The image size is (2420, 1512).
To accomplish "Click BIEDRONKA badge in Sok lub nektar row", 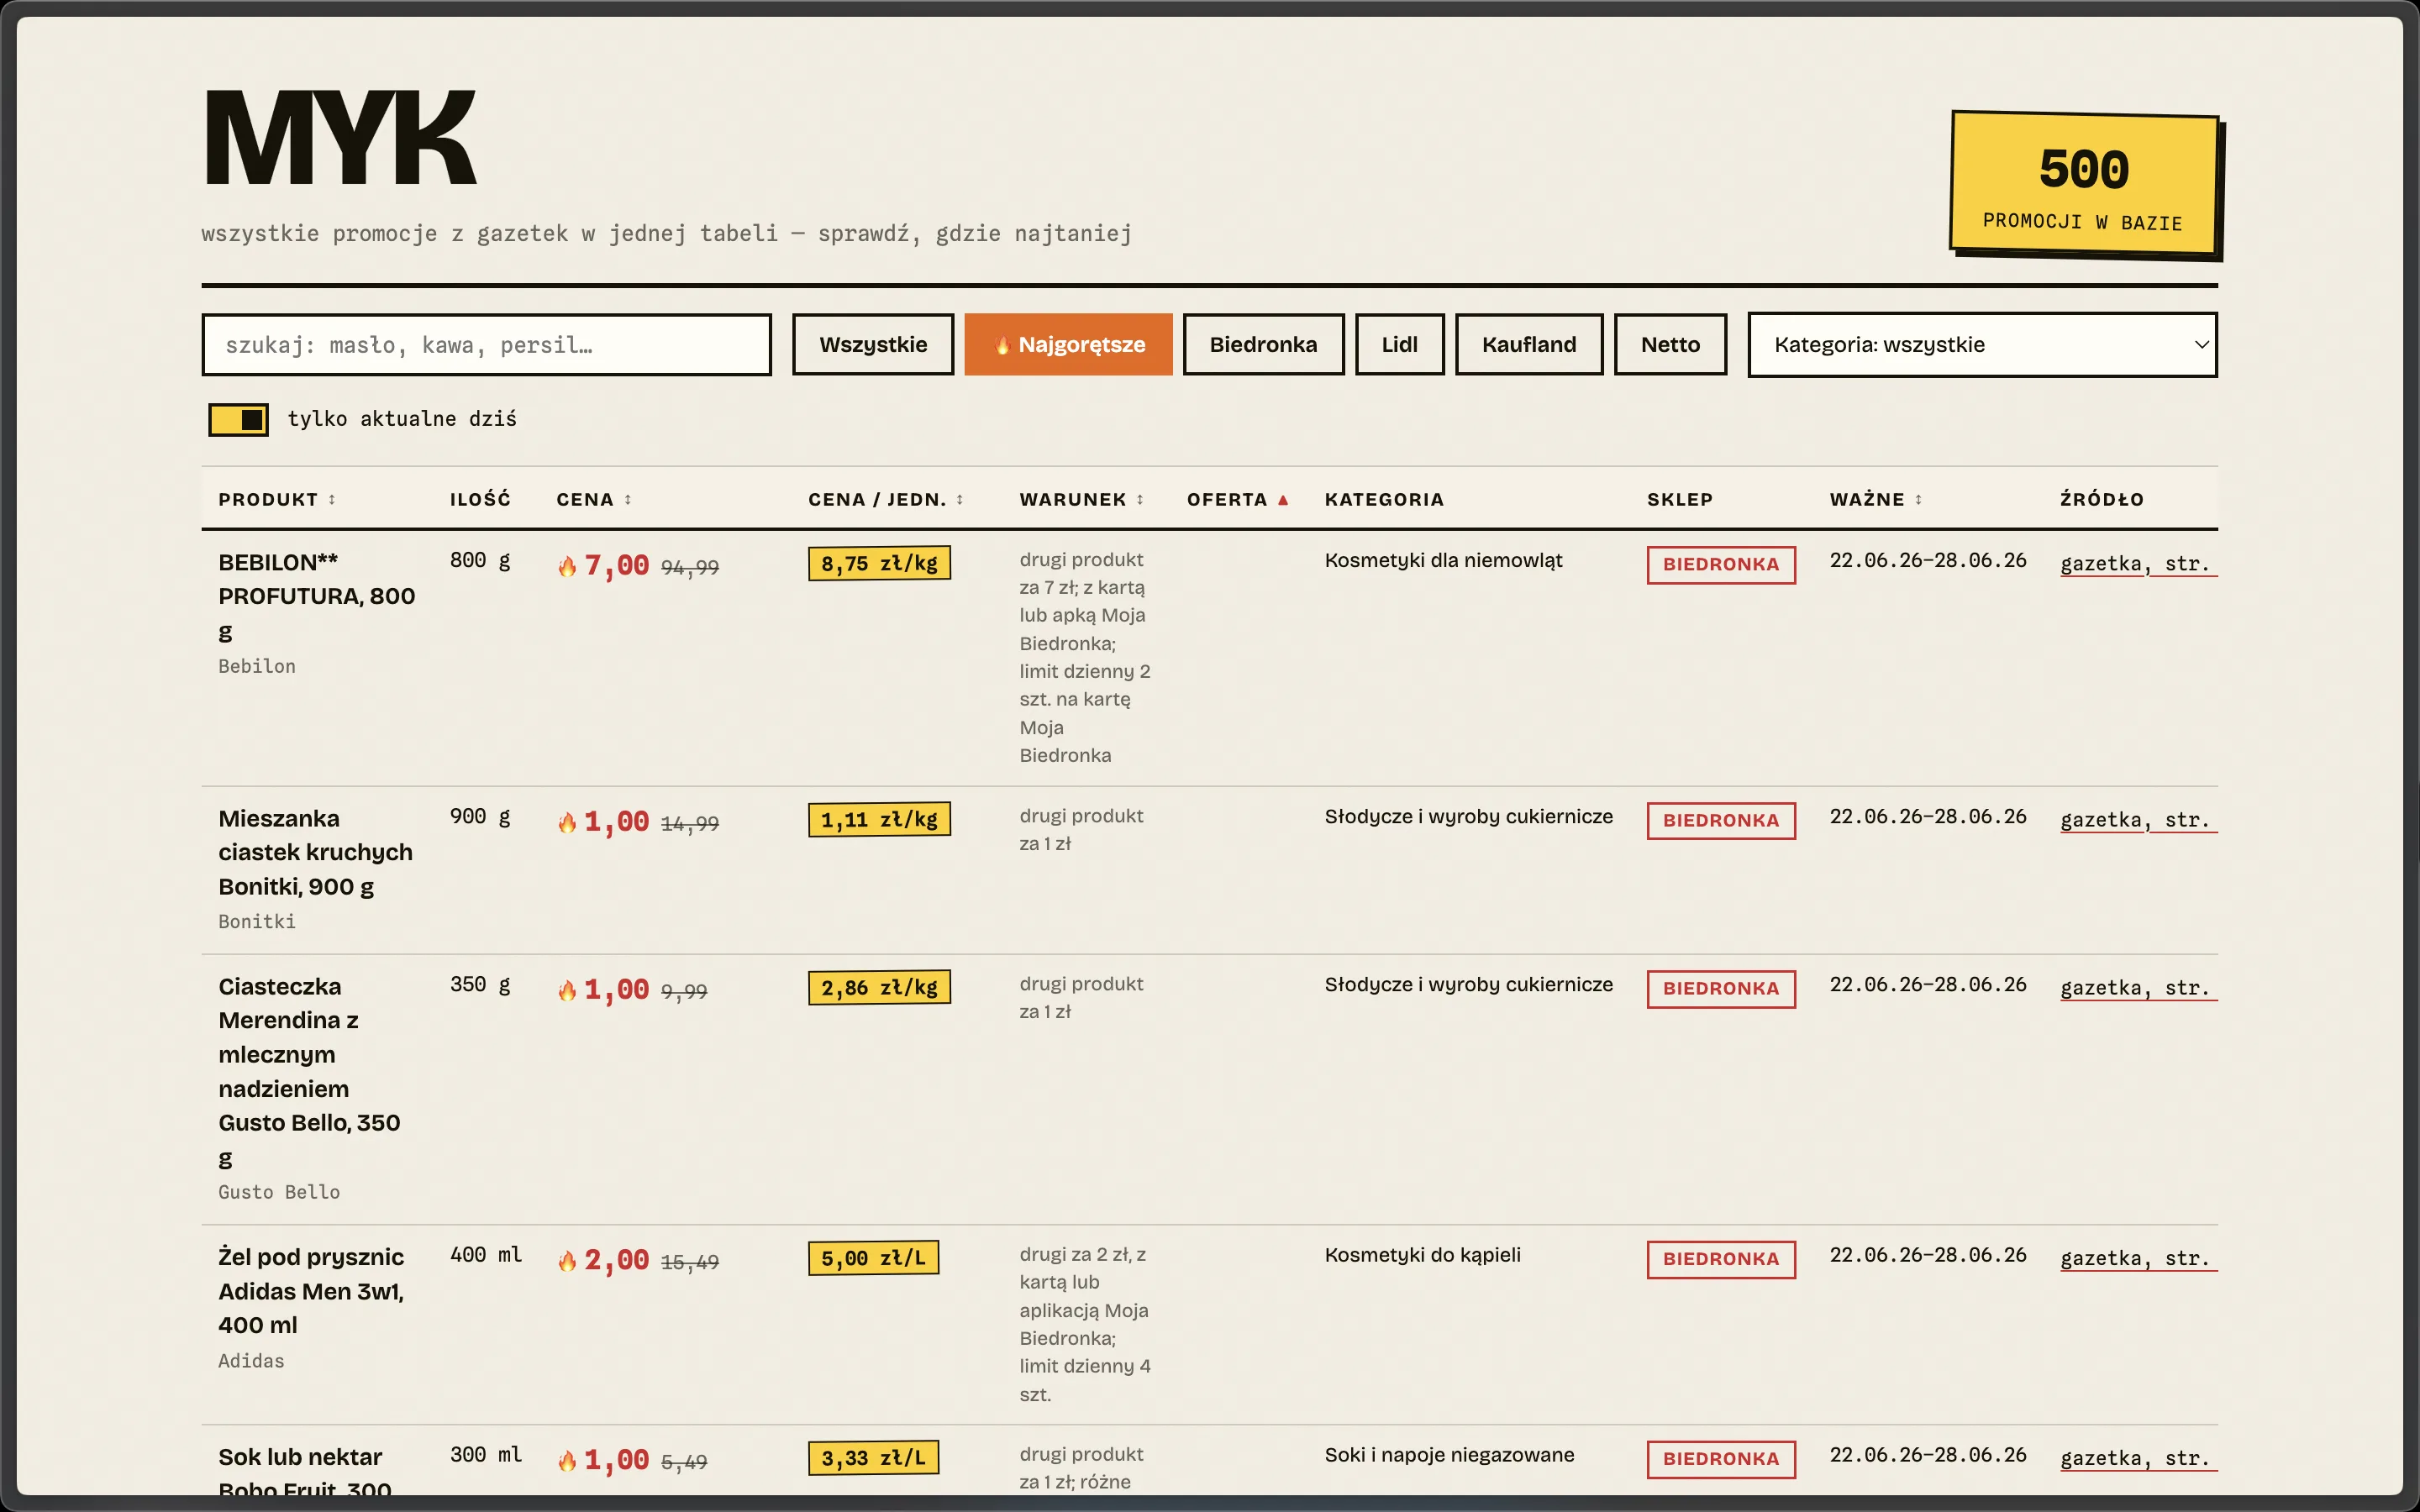I will (x=1721, y=1460).
